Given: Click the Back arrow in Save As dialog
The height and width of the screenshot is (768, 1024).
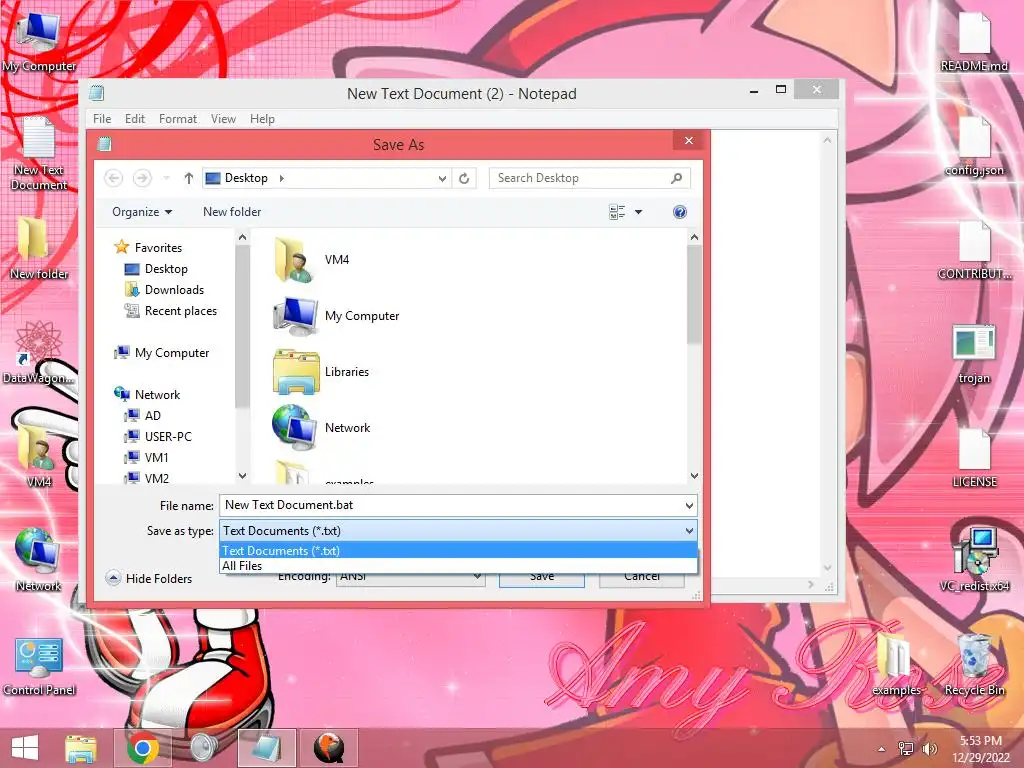Looking at the screenshot, I should tap(114, 178).
